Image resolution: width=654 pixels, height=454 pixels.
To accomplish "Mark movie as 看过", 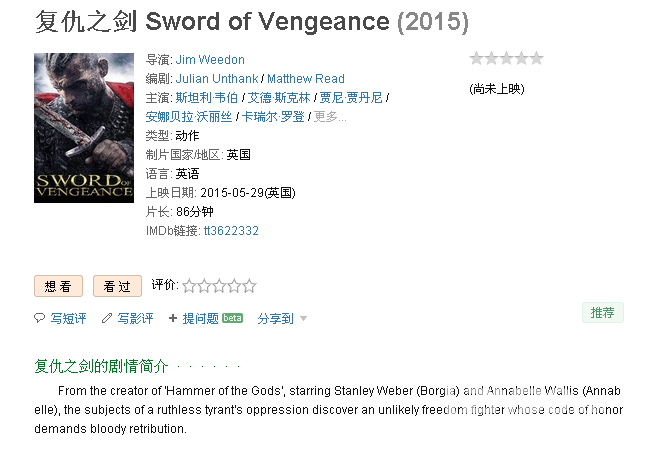I will tap(117, 286).
